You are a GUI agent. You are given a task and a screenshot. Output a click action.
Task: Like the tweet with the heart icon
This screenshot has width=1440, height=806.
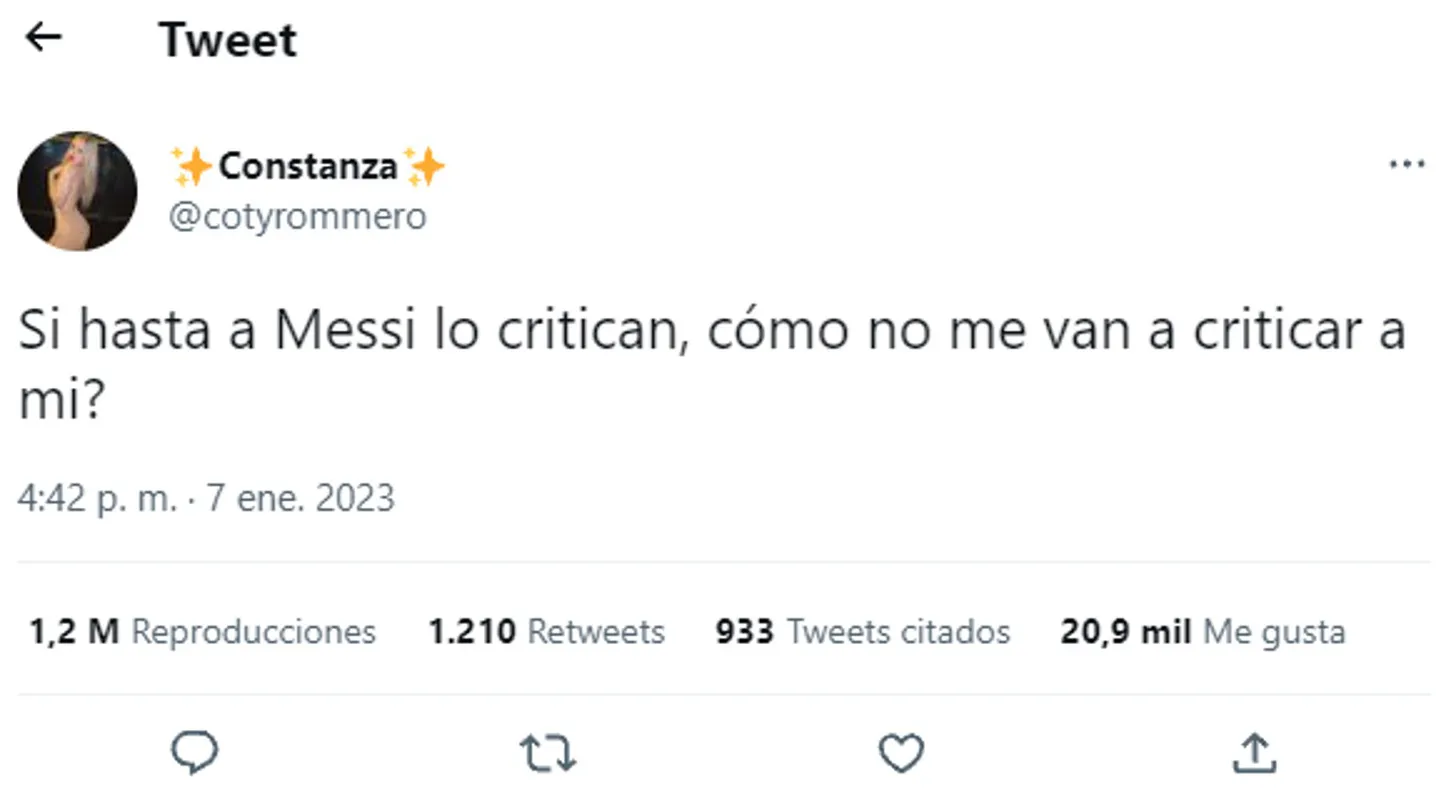click(x=900, y=753)
